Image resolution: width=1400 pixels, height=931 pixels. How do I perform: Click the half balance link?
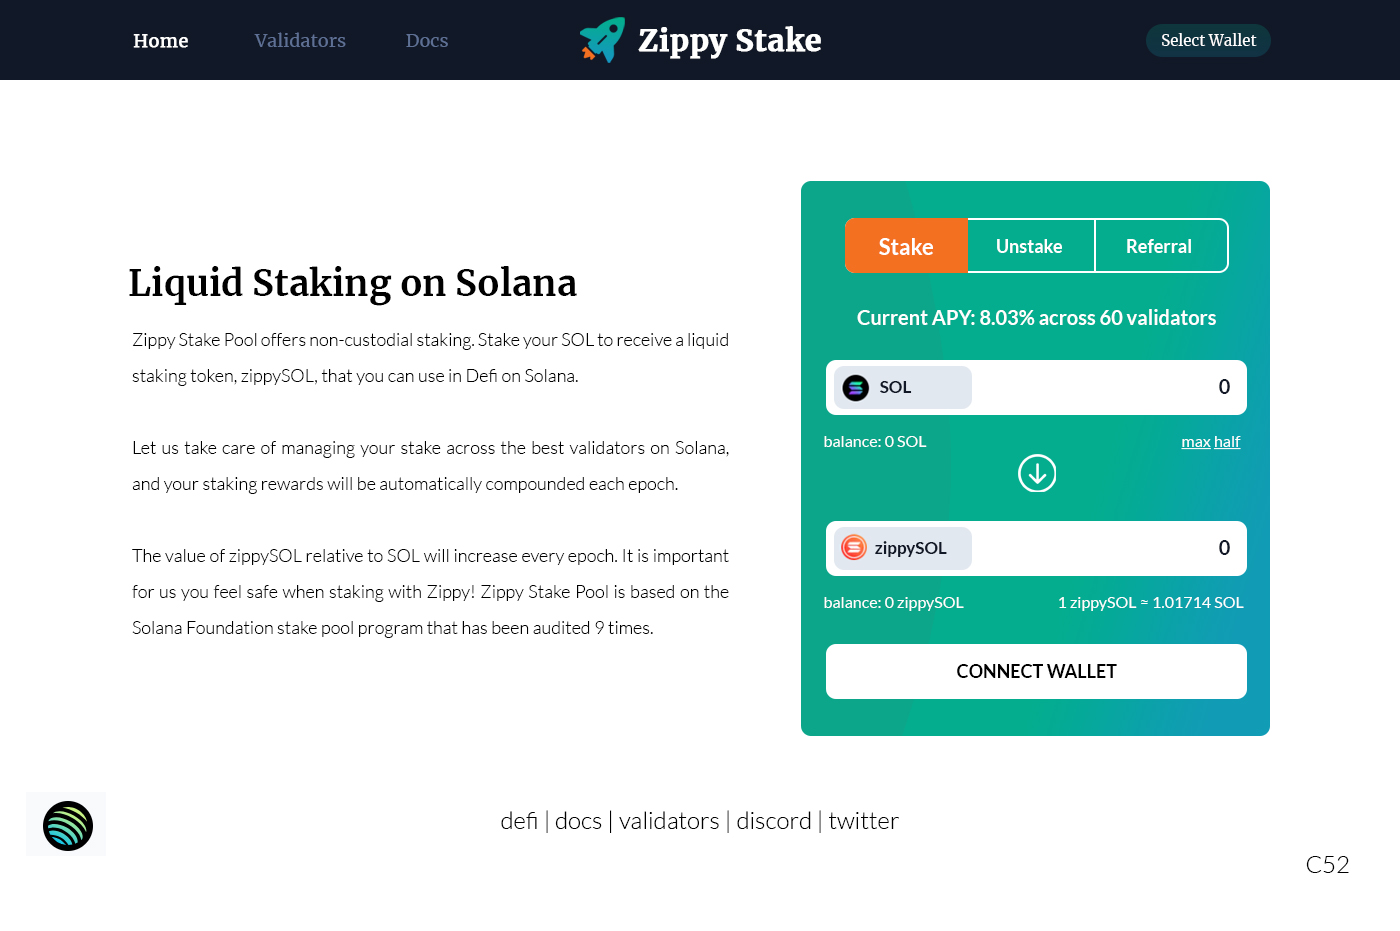1227,442
